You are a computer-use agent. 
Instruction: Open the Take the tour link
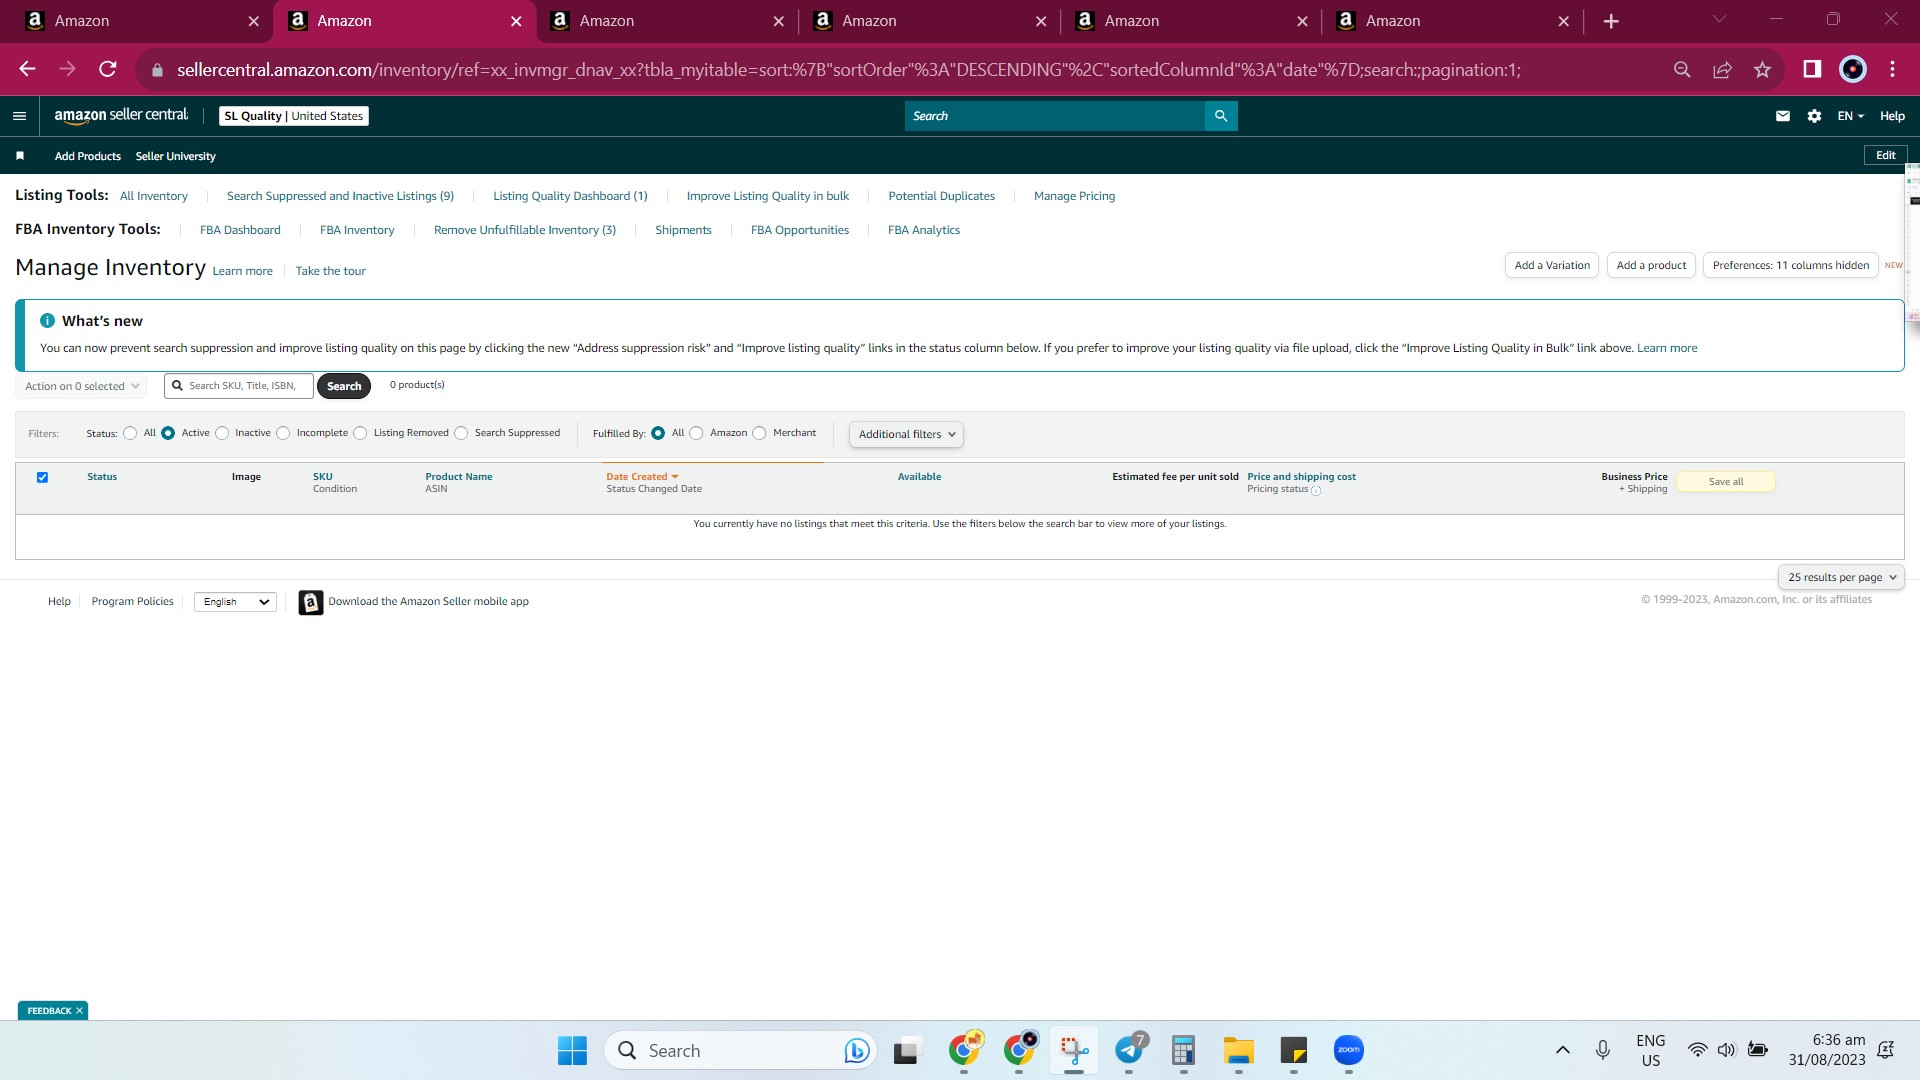click(331, 271)
